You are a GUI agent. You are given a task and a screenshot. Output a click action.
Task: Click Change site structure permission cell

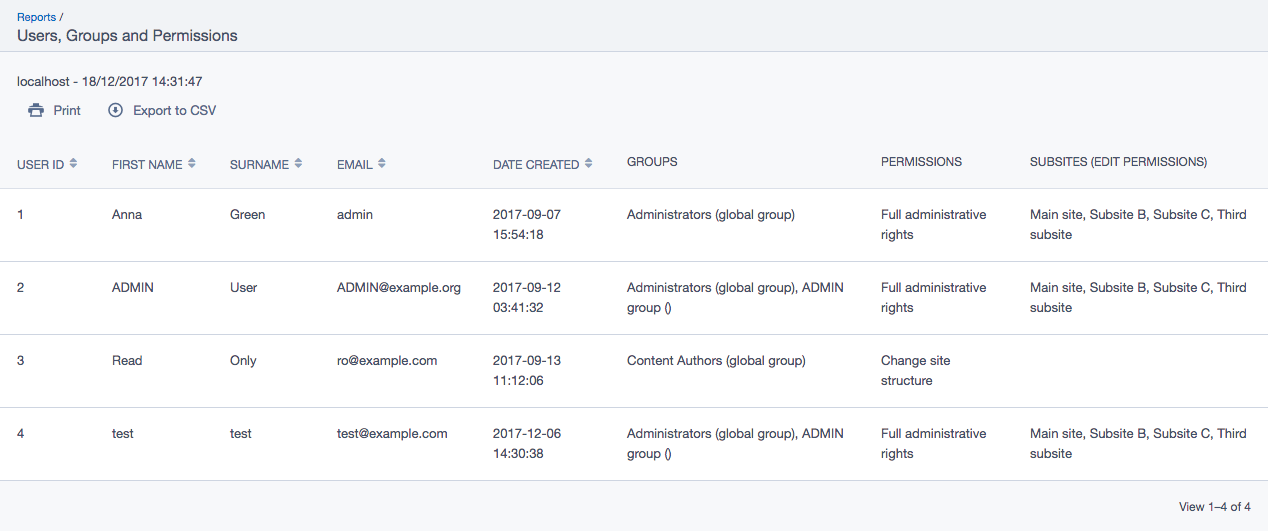pos(915,370)
